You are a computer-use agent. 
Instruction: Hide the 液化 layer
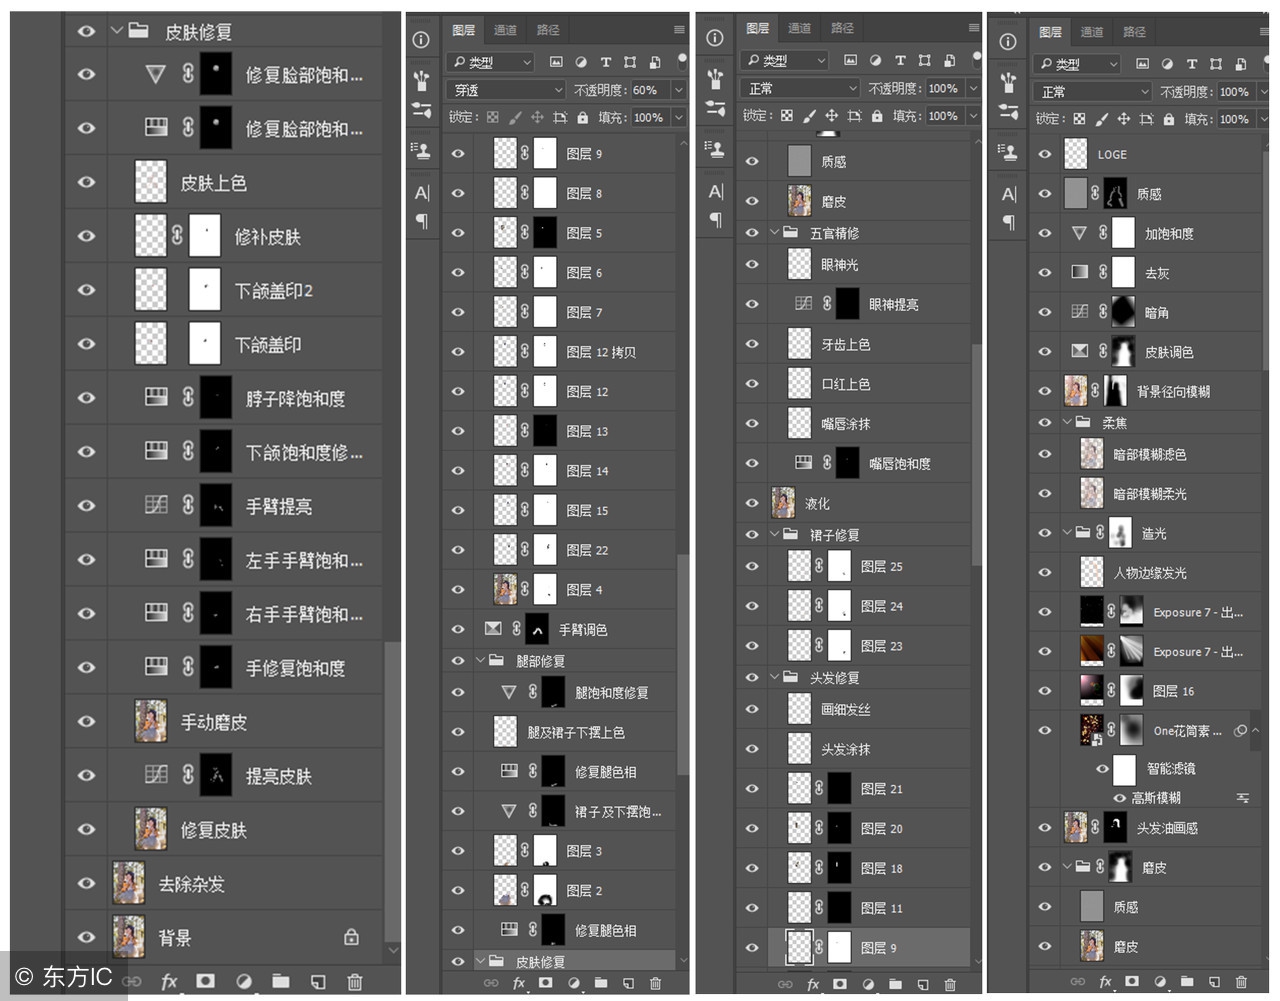(x=751, y=503)
